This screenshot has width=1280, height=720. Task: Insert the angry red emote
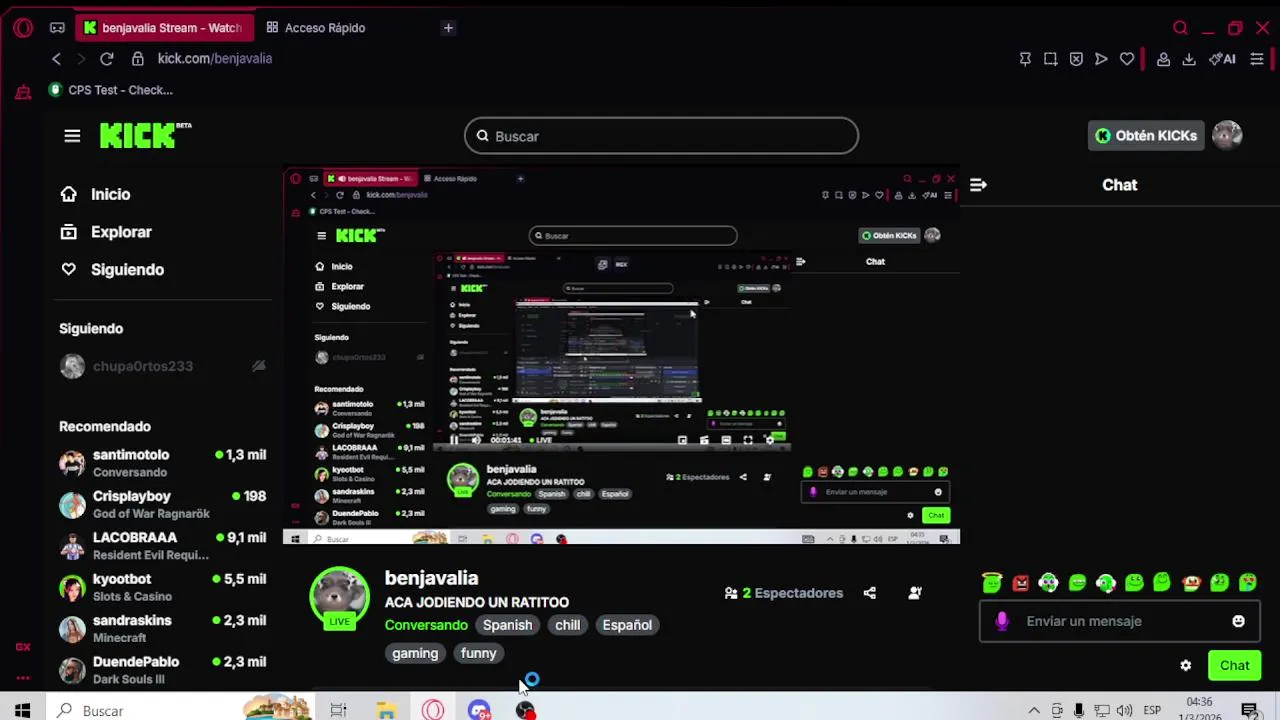(1020, 583)
